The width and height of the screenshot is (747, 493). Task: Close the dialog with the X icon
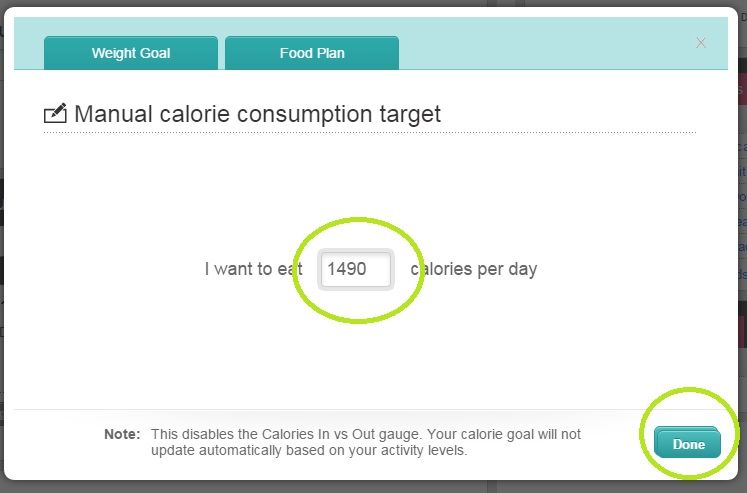(x=701, y=42)
